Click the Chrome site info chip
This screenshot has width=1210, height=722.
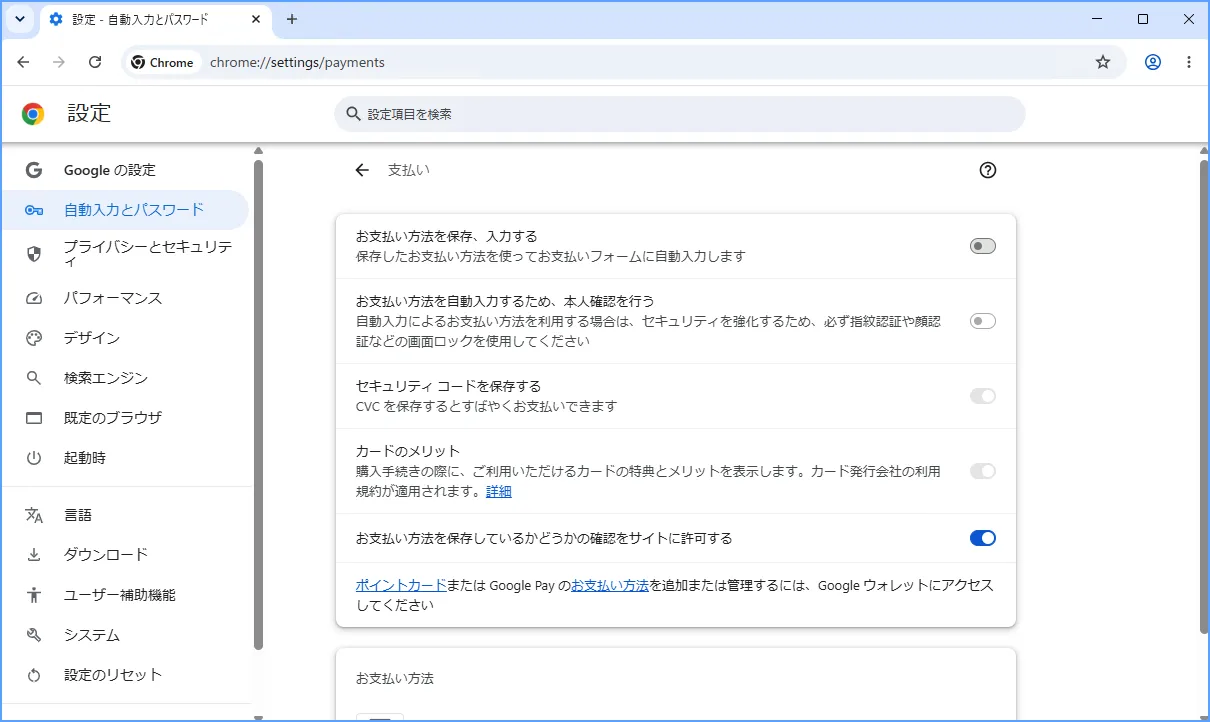(163, 62)
